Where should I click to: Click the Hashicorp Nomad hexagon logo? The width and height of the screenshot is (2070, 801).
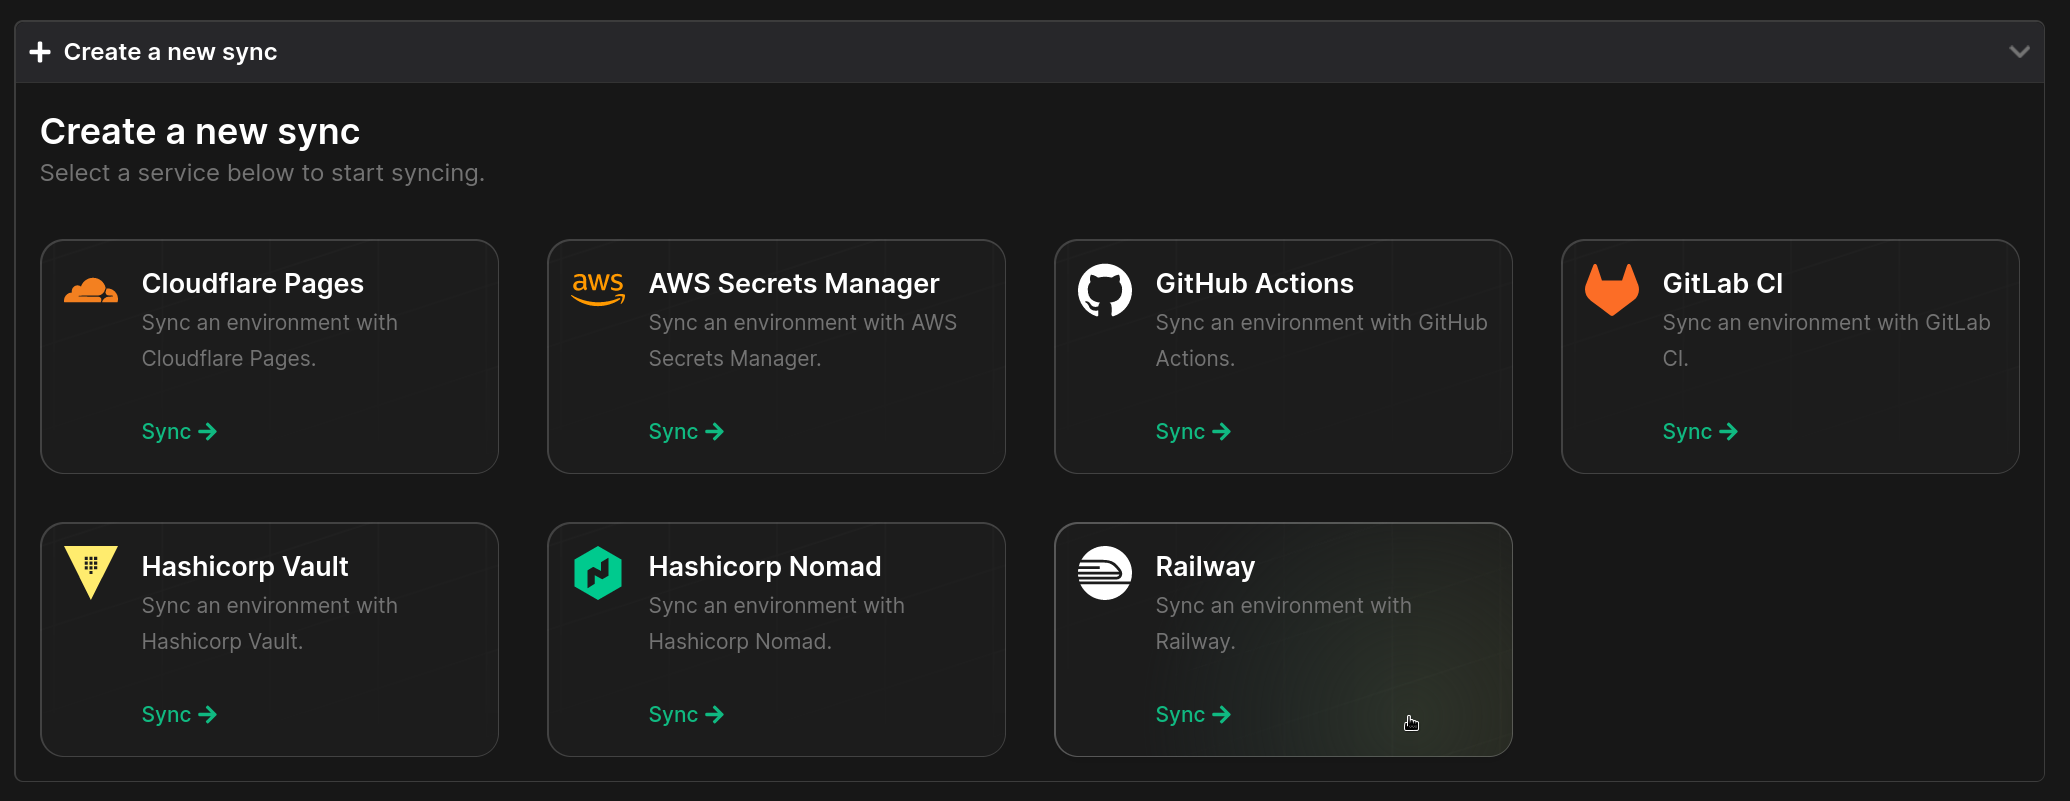[x=598, y=573]
